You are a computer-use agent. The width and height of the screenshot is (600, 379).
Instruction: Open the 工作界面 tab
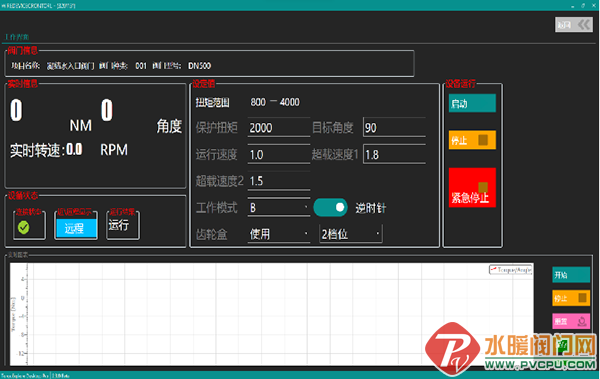point(16,37)
